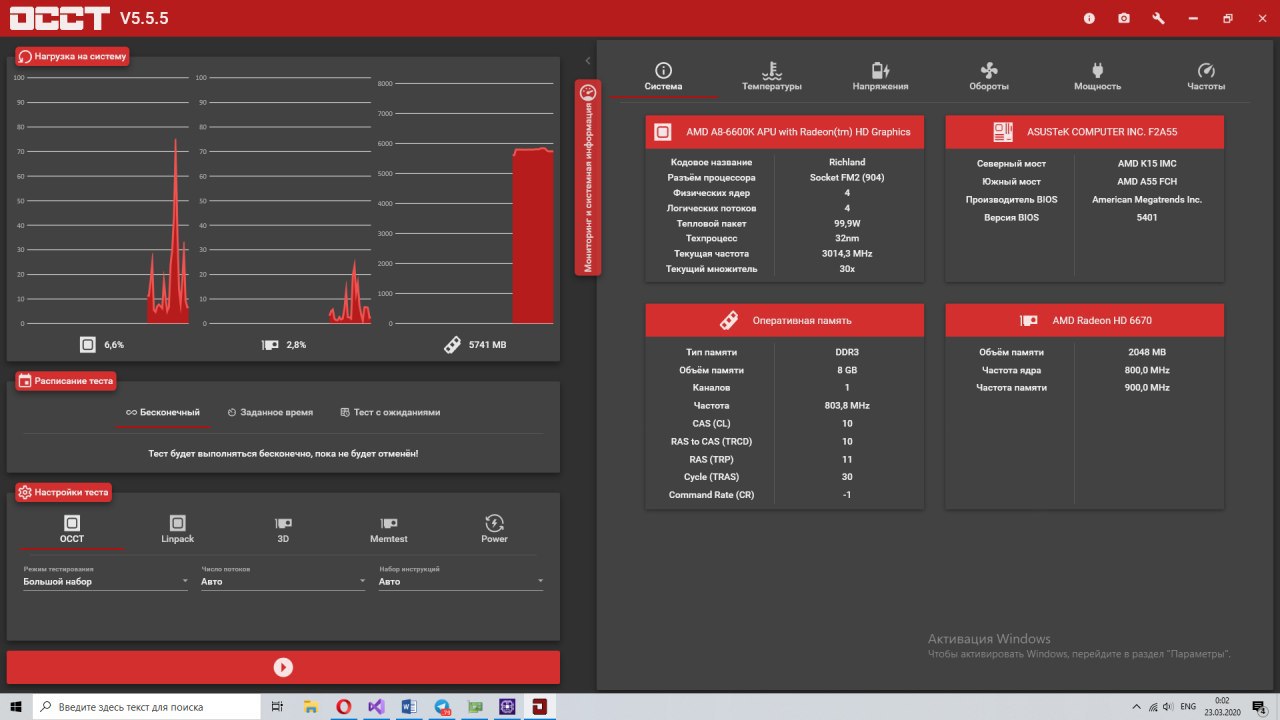Click the OCCT logo in title bar

pos(59,18)
